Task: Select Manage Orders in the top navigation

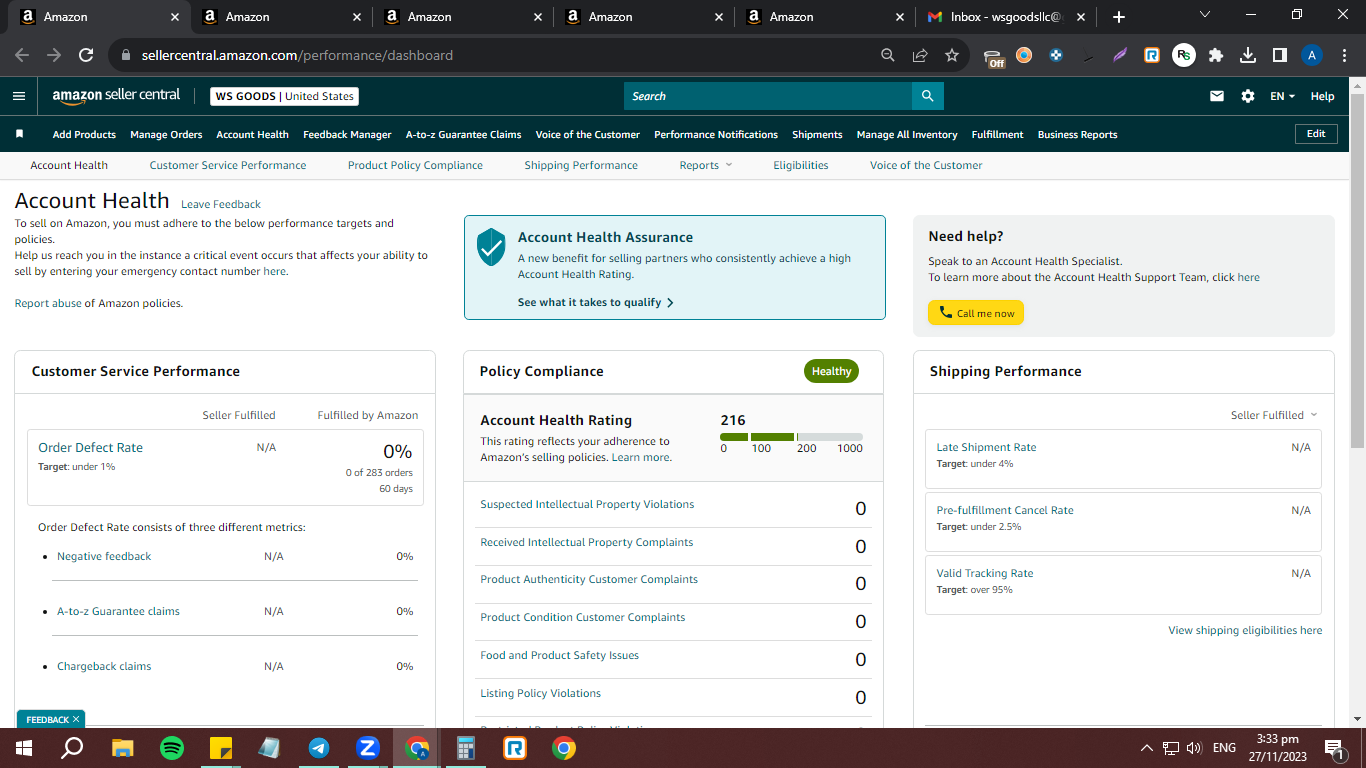Action: [166, 134]
